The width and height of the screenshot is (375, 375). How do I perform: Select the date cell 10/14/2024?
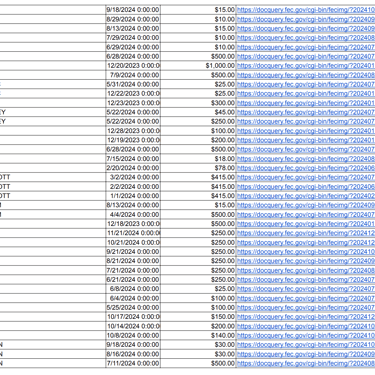(133, 326)
